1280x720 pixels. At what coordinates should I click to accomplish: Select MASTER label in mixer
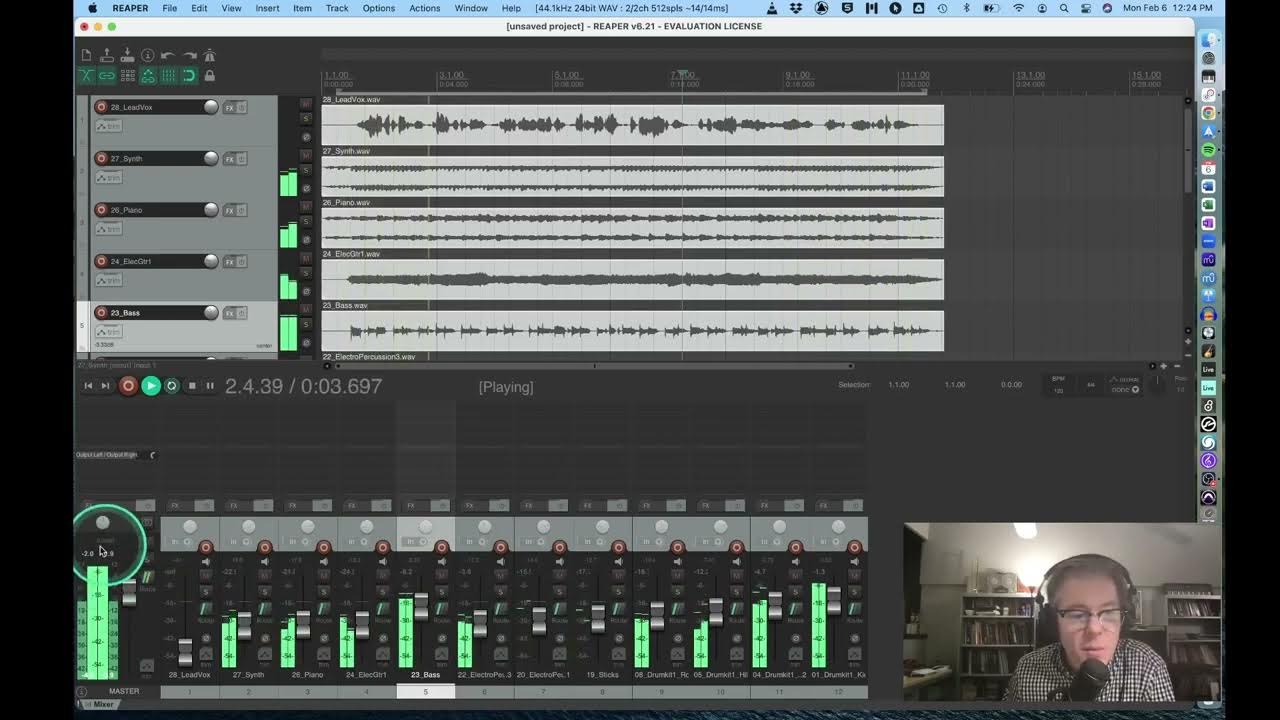124,691
